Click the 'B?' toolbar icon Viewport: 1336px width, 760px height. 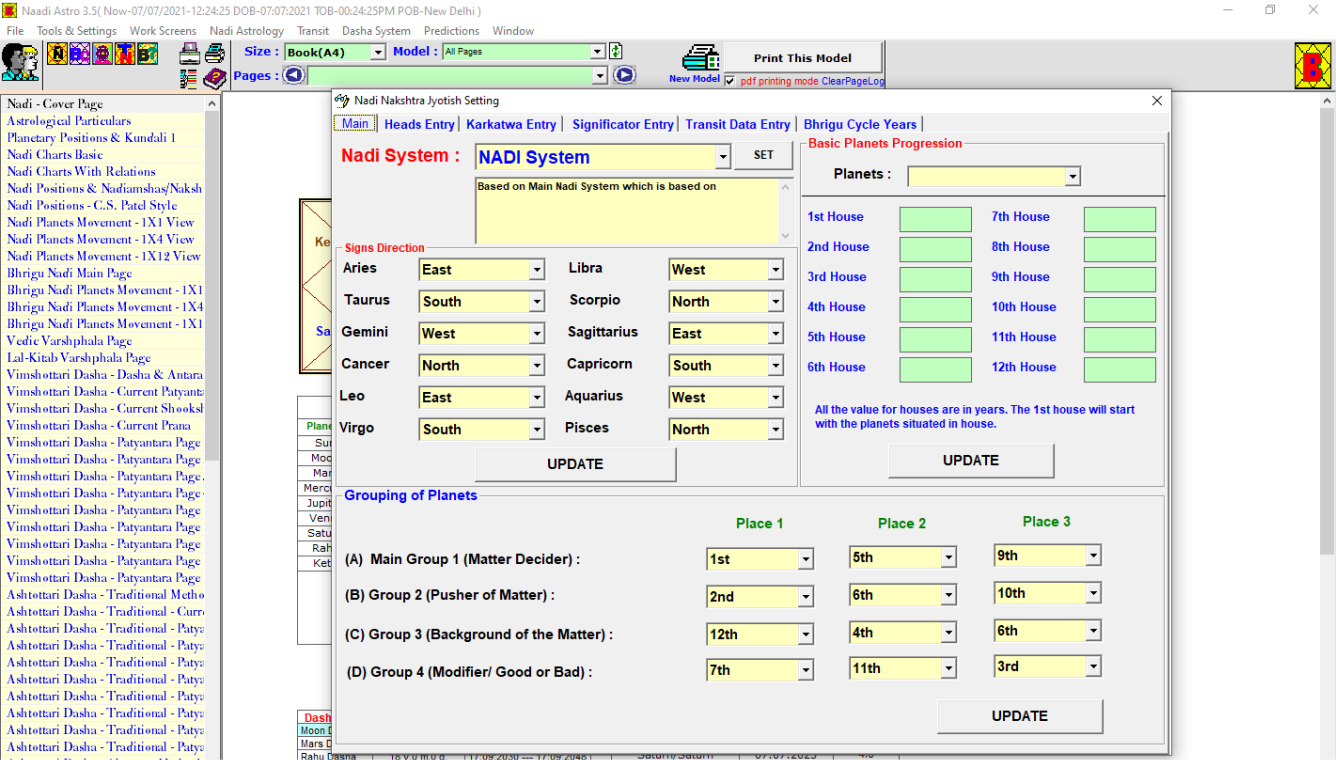148,53
